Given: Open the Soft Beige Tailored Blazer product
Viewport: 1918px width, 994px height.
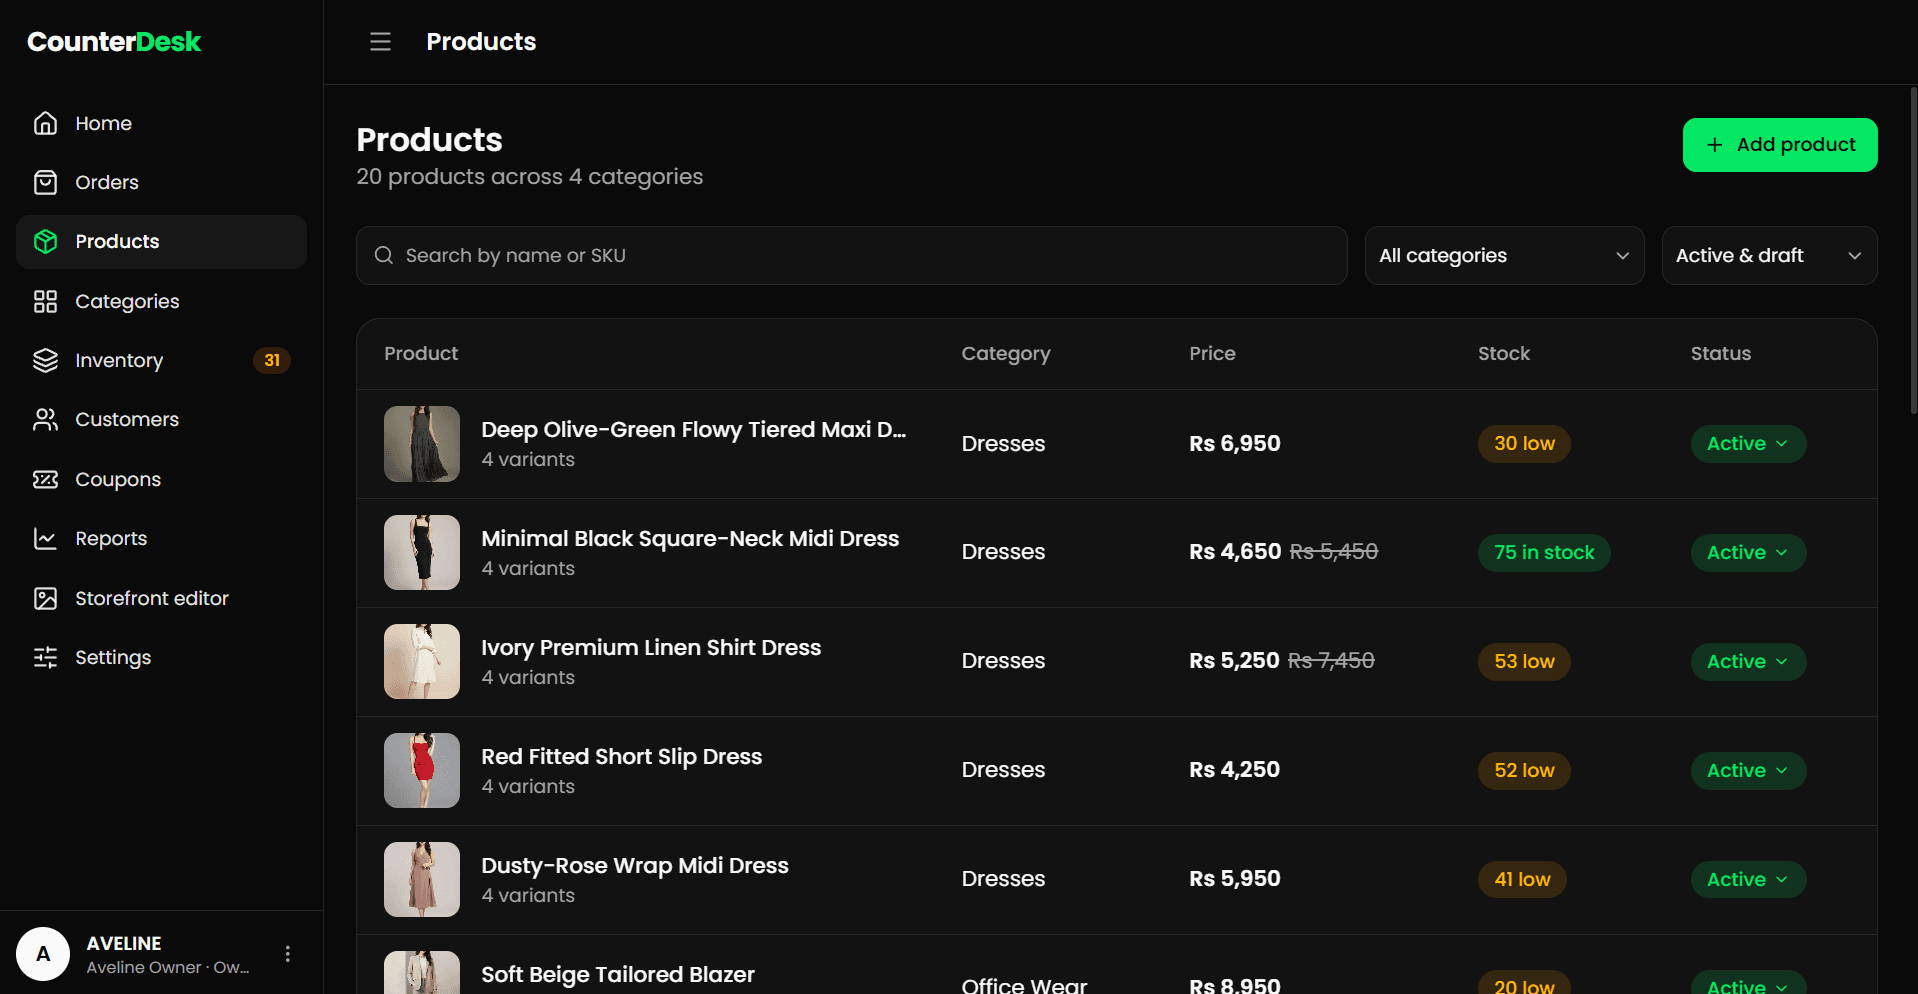Looking at the screenshot, I should 617,975.
